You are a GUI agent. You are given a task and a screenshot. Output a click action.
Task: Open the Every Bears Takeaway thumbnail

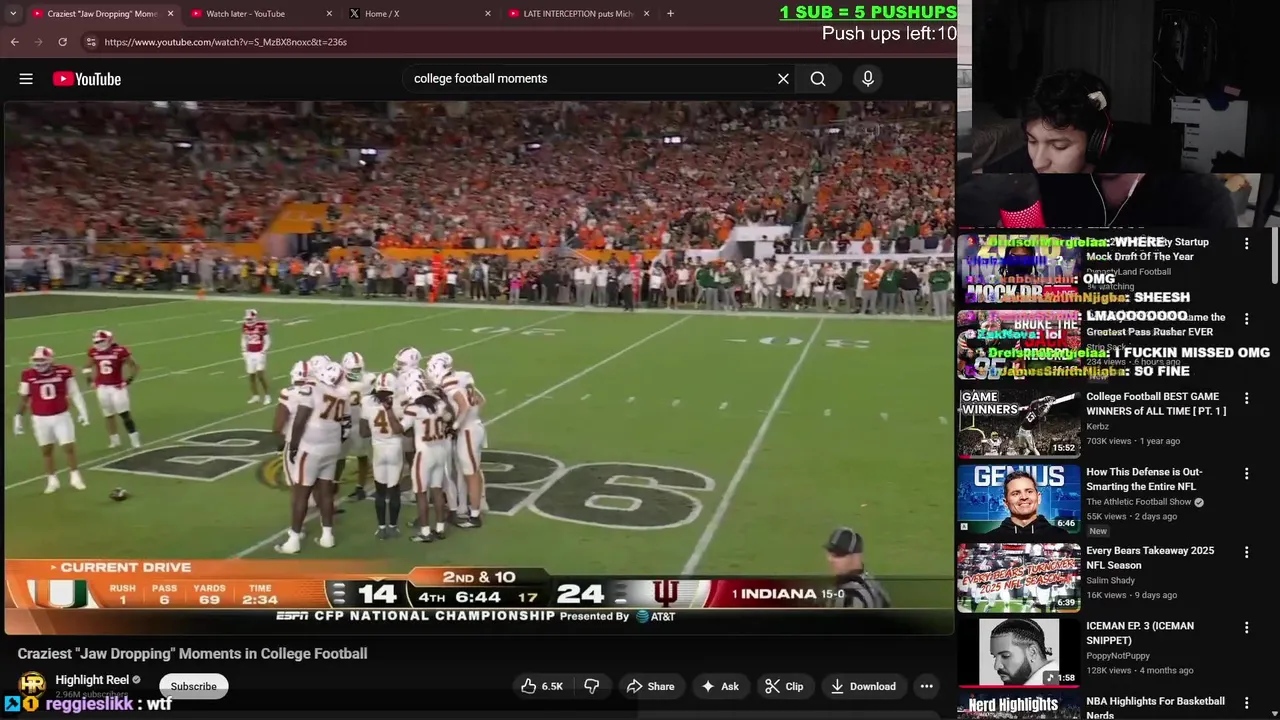tap(1018, 577)
